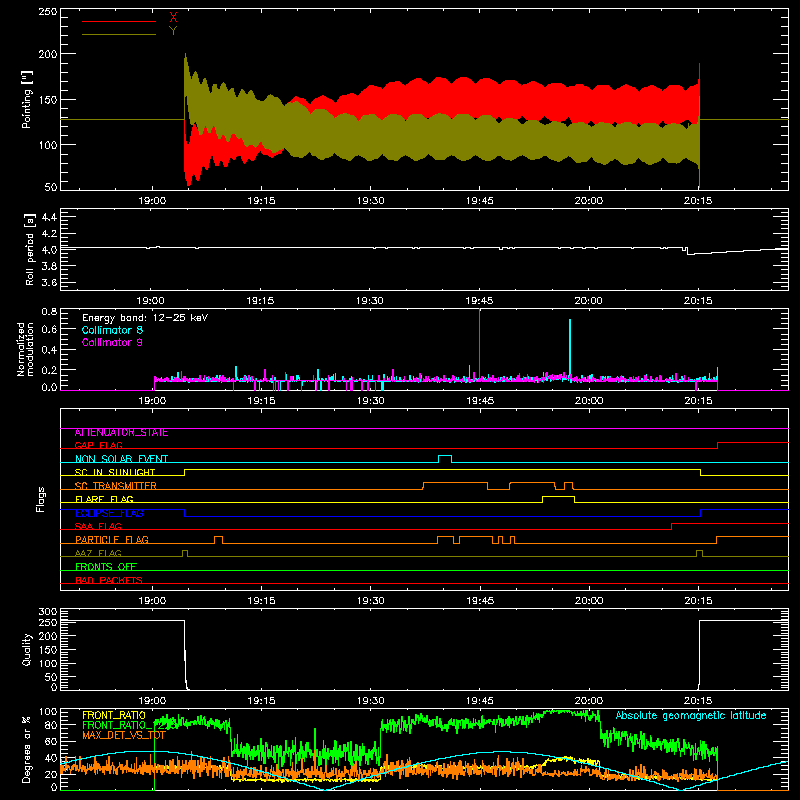
Task: Select the ATTENUATOR_STATE flag label
Action: click(121, 433)
